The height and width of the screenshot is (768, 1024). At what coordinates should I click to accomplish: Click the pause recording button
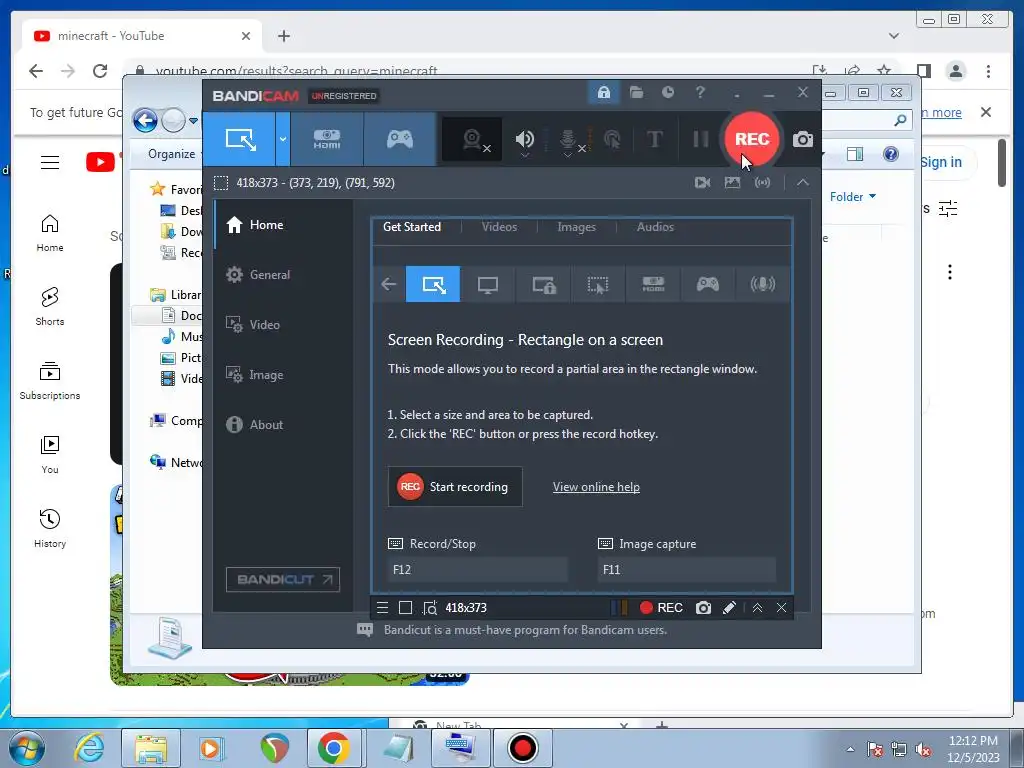pos(700,139)
